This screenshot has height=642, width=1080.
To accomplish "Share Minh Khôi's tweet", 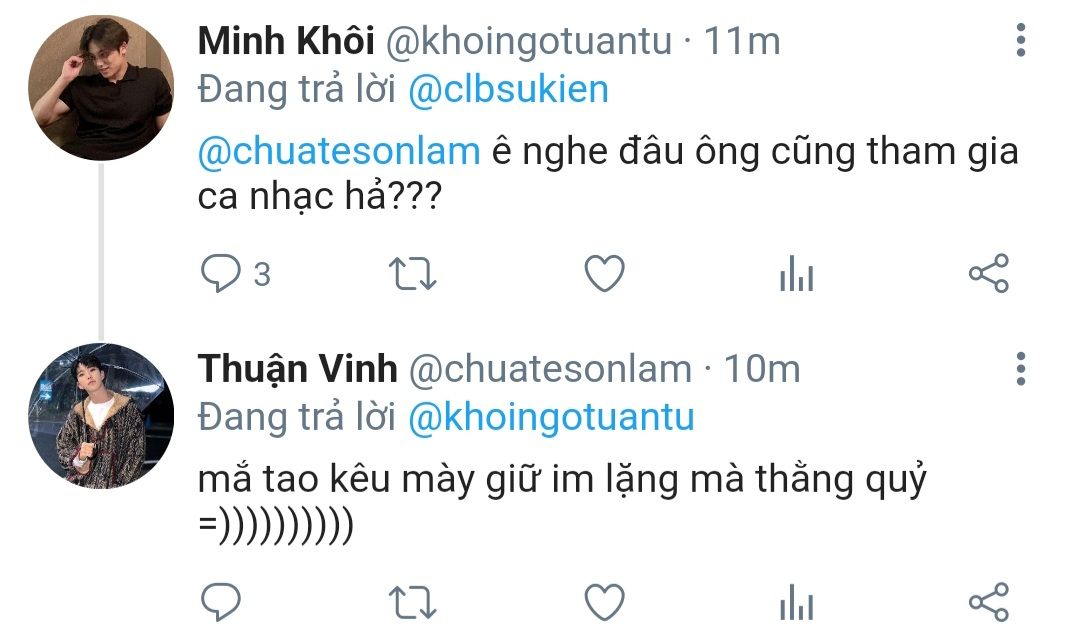I will [989, 273].
